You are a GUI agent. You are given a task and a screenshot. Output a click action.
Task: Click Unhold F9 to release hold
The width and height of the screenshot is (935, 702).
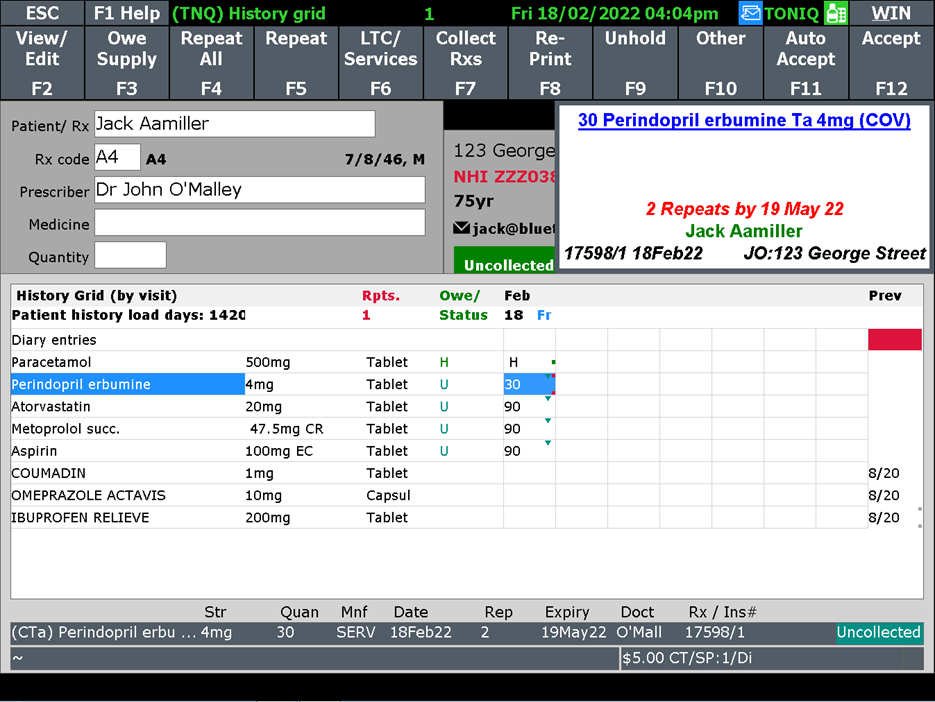coord(635,63)
